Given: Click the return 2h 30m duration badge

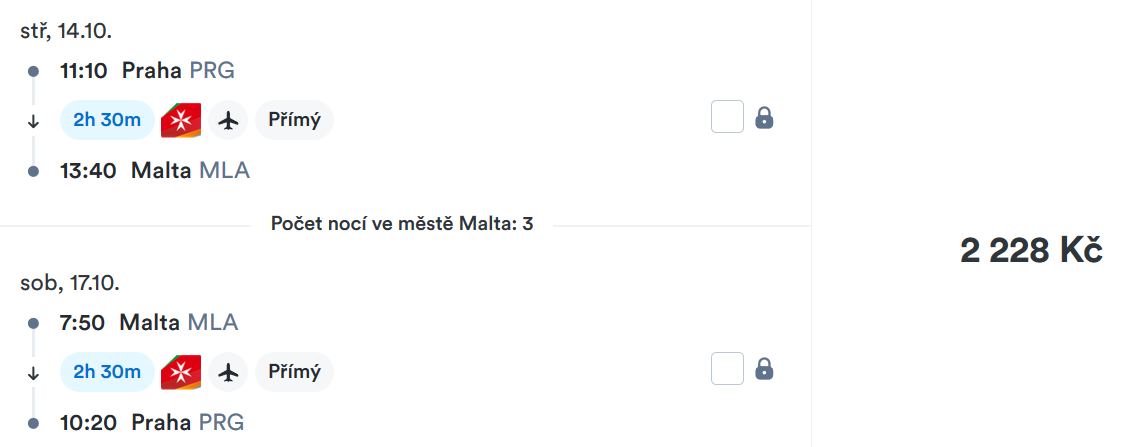Looking at the screenshot, I should [107, 372].
